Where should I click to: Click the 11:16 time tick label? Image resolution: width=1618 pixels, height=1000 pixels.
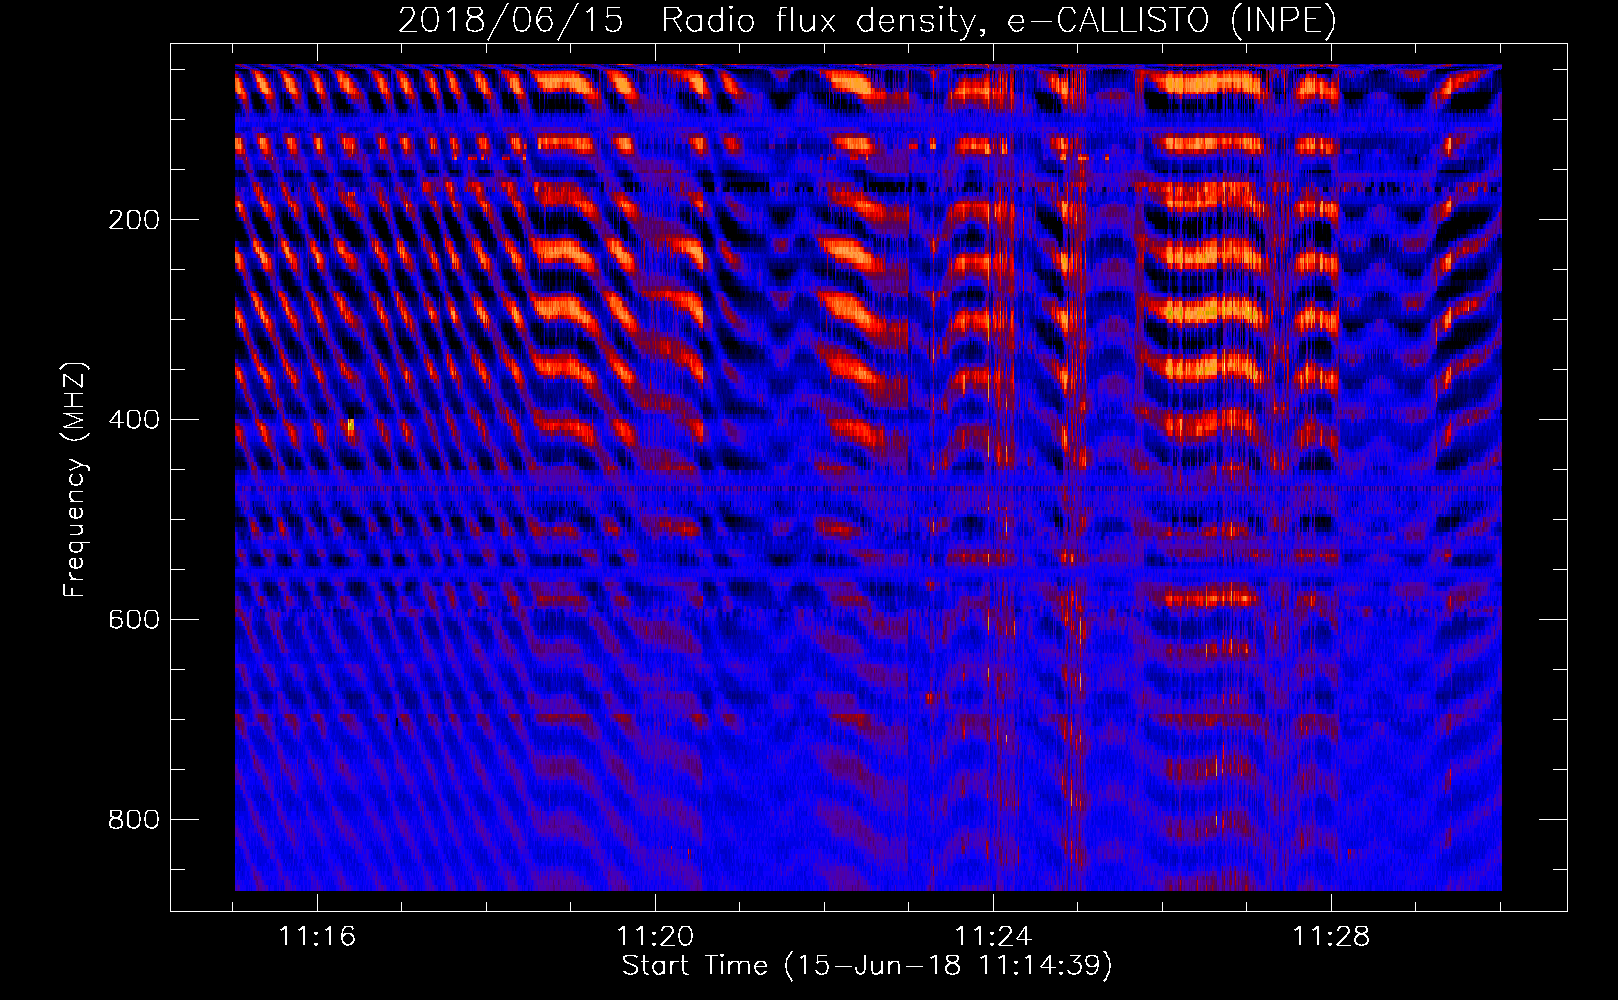[317, 937]
